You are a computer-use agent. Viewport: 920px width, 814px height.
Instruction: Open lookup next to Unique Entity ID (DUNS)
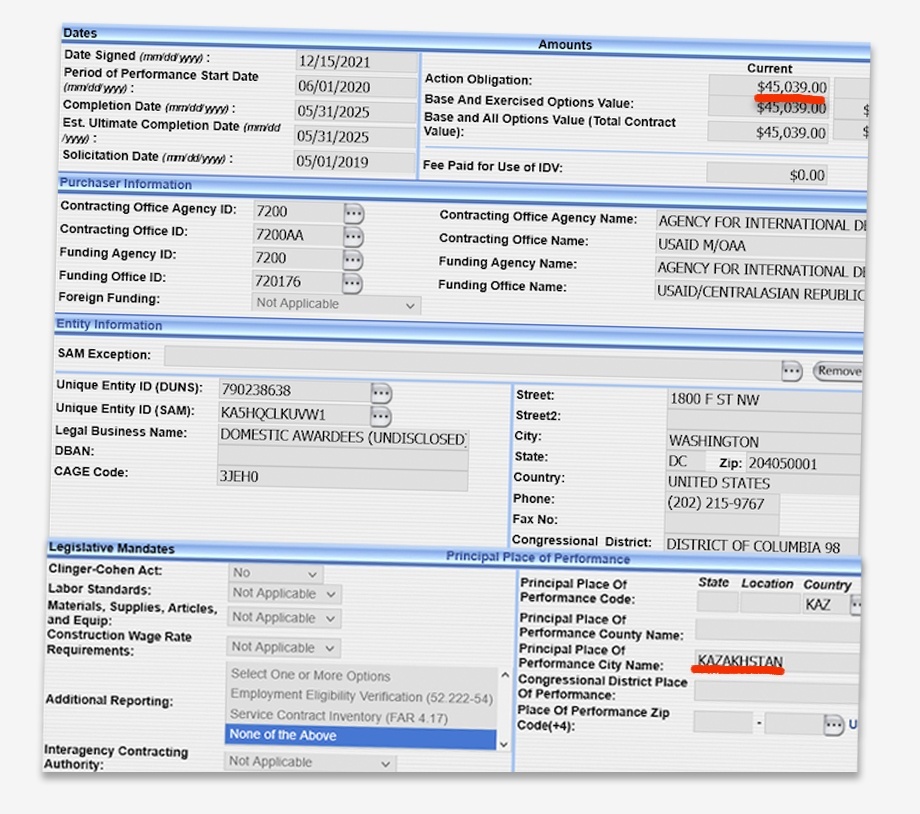(x=381, y=393)
